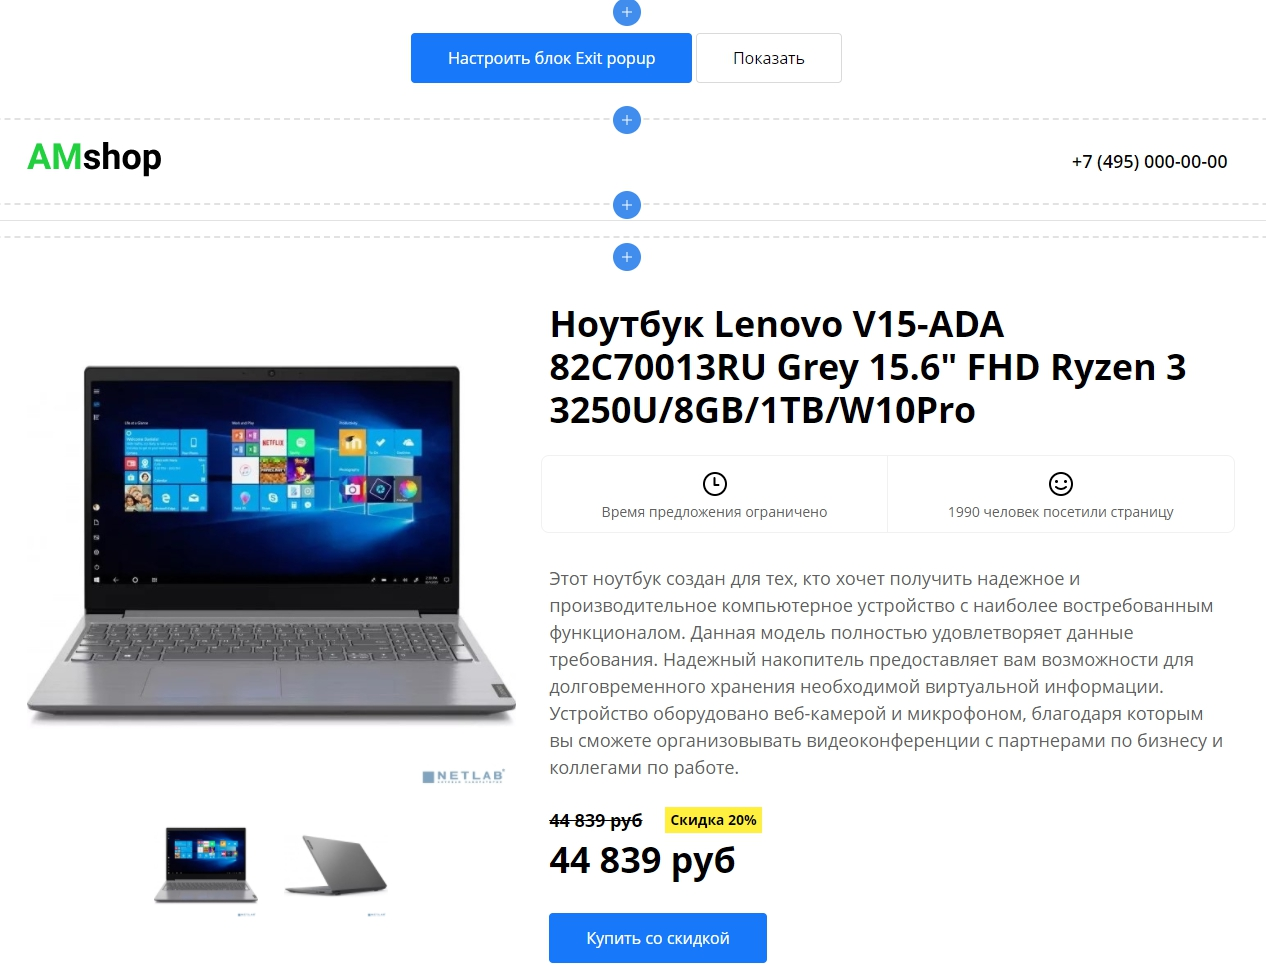Click '1990 человек посетили страницу' text
The width and height of the screenshot is (1266, 965).
point(1061,512)
